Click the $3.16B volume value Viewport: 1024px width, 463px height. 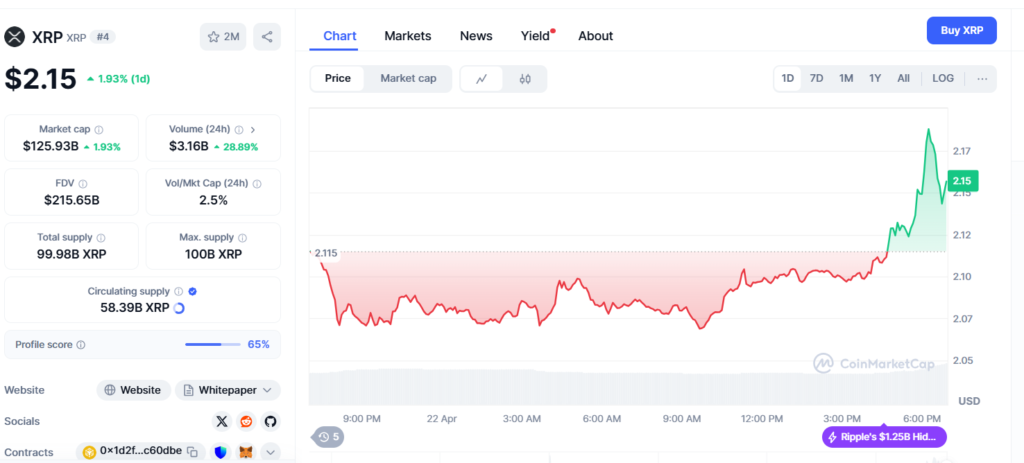[188, 146]
